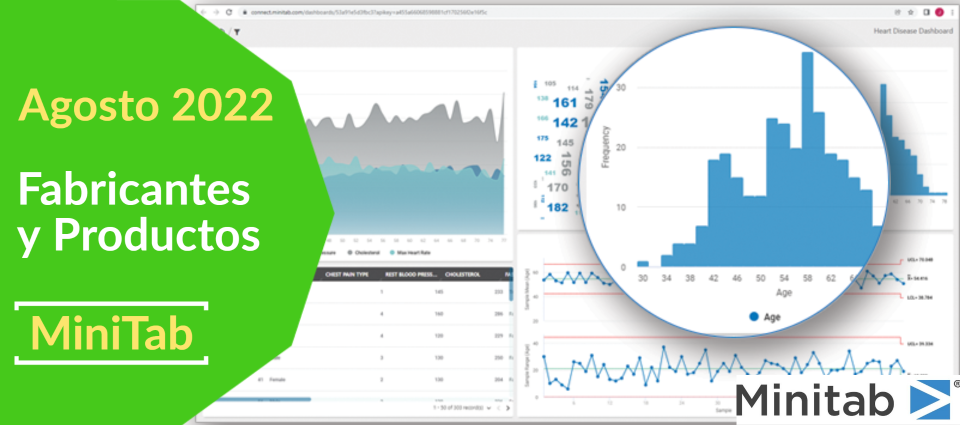
Task: Click the number 182 in the word cloud
Action: 557,207
